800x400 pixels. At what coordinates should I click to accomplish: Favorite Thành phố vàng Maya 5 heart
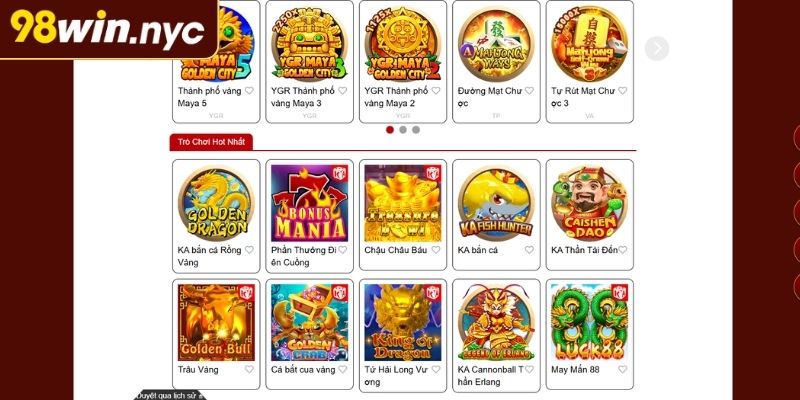(x=249, y=91)
